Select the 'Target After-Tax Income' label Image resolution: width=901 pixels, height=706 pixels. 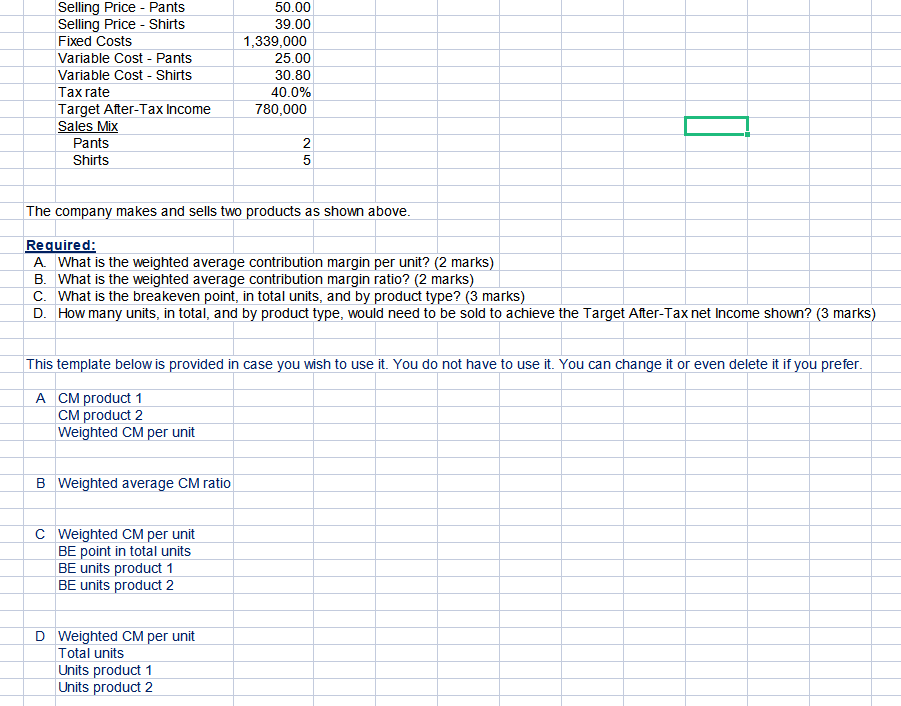tap(134, 109)
